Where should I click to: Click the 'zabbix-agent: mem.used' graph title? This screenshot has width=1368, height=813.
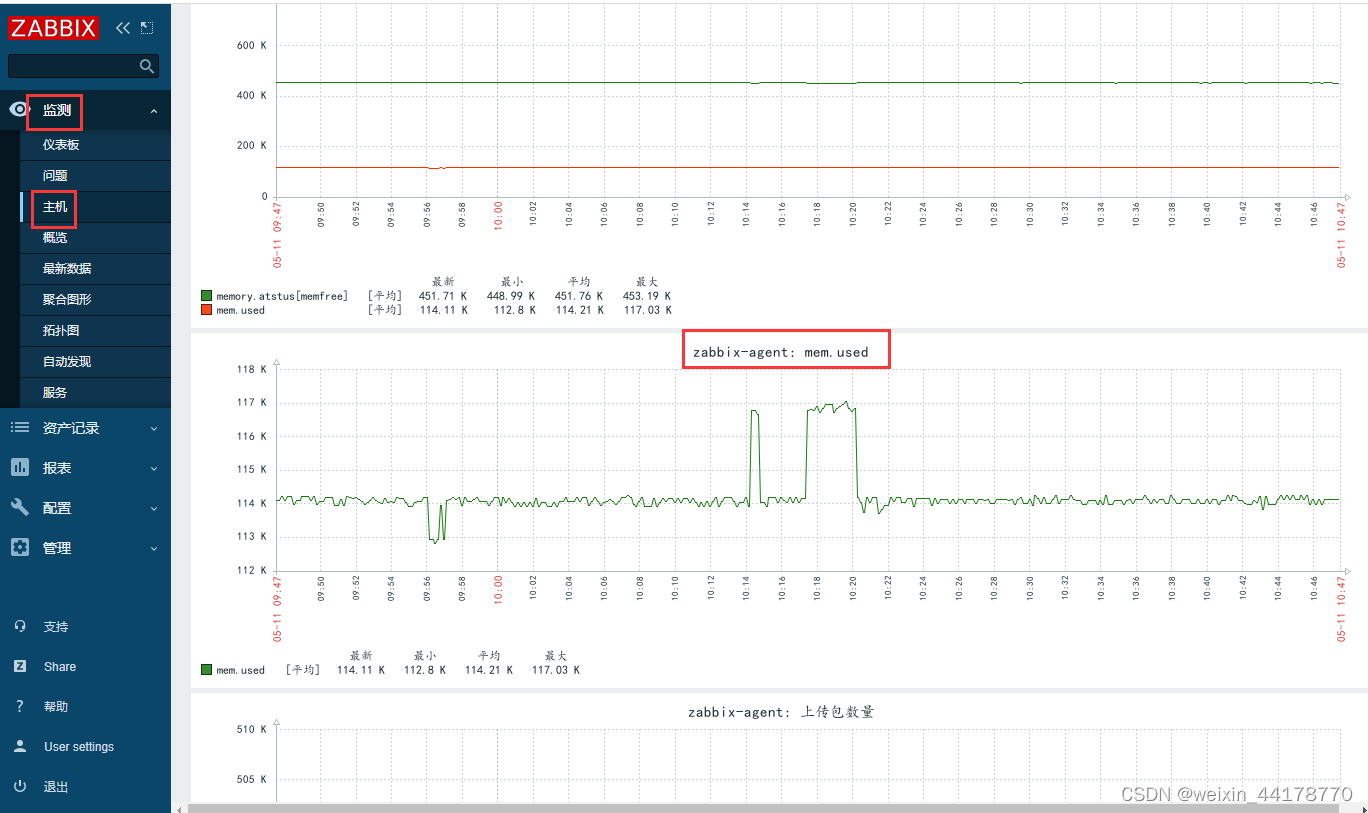[781, 352]
